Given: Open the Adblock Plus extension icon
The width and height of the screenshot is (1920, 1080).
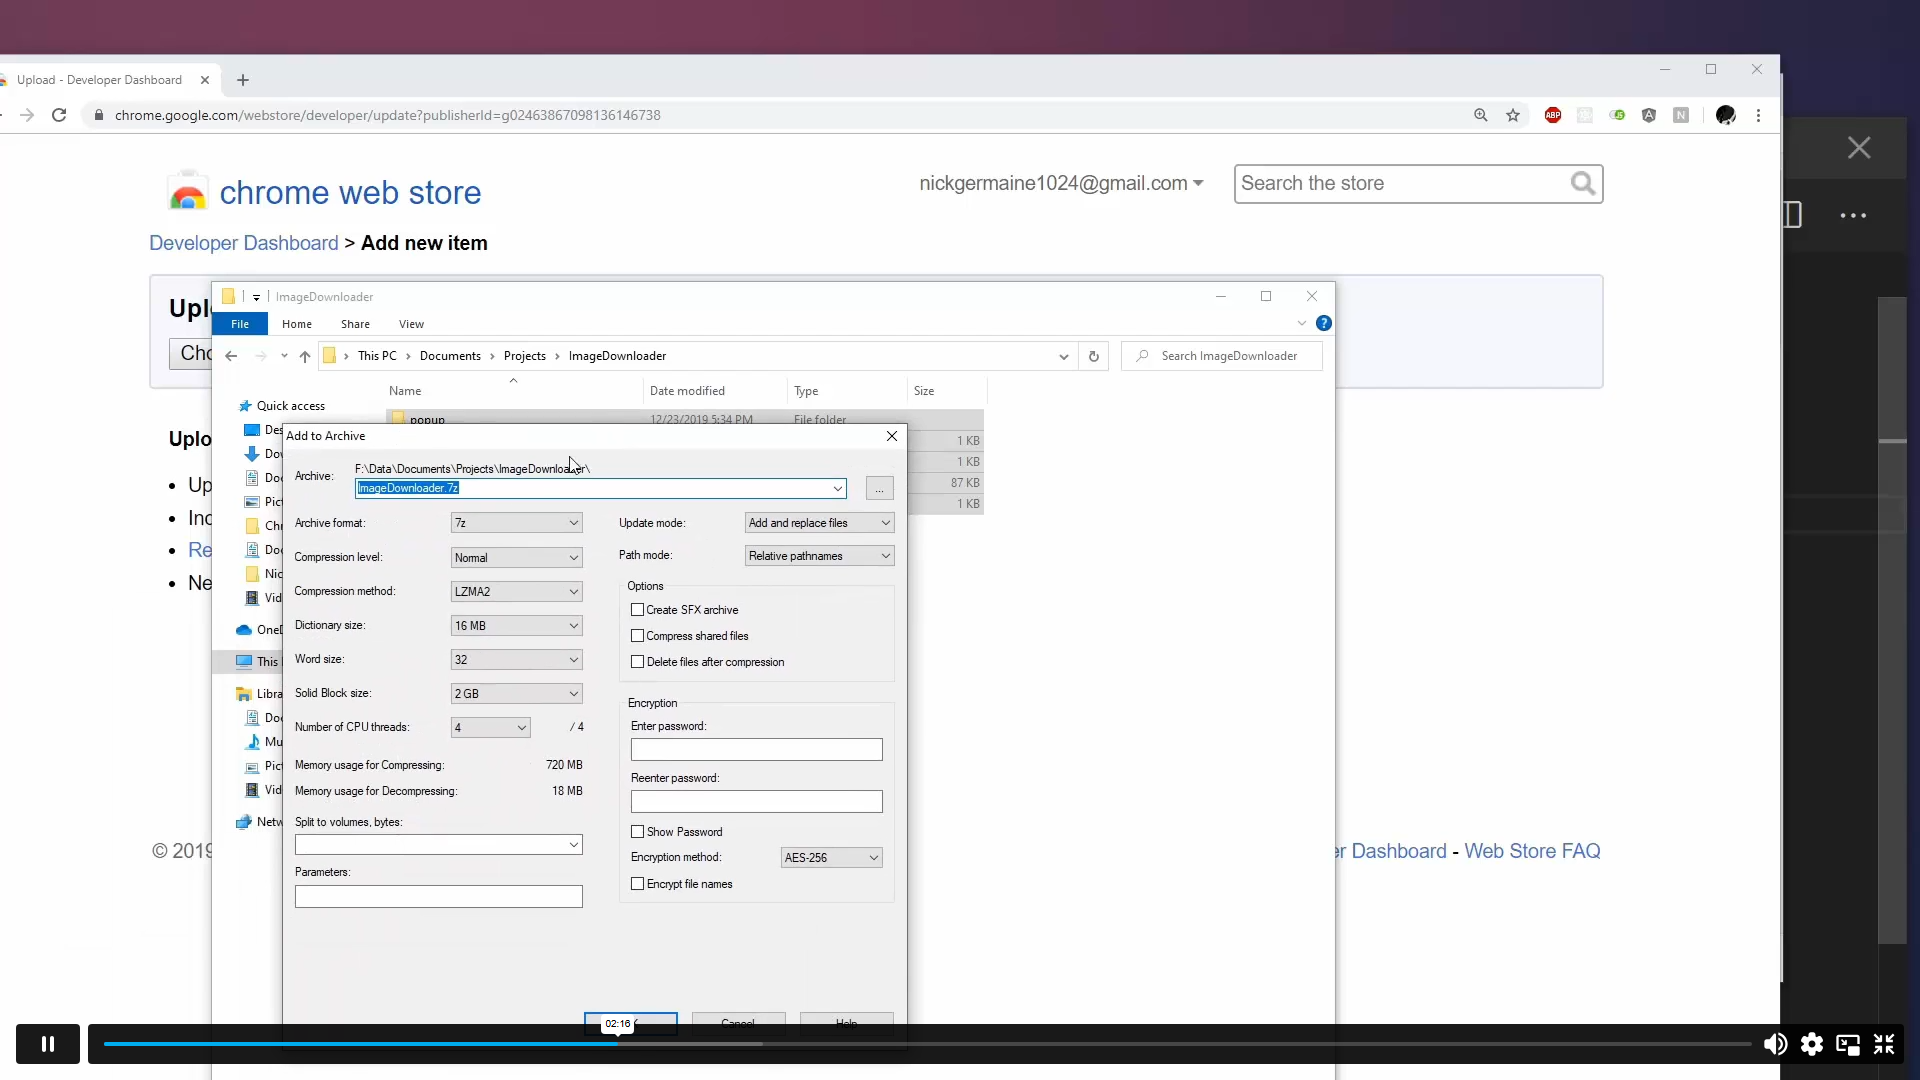Looking at the screenshot, I should 1553,115.
